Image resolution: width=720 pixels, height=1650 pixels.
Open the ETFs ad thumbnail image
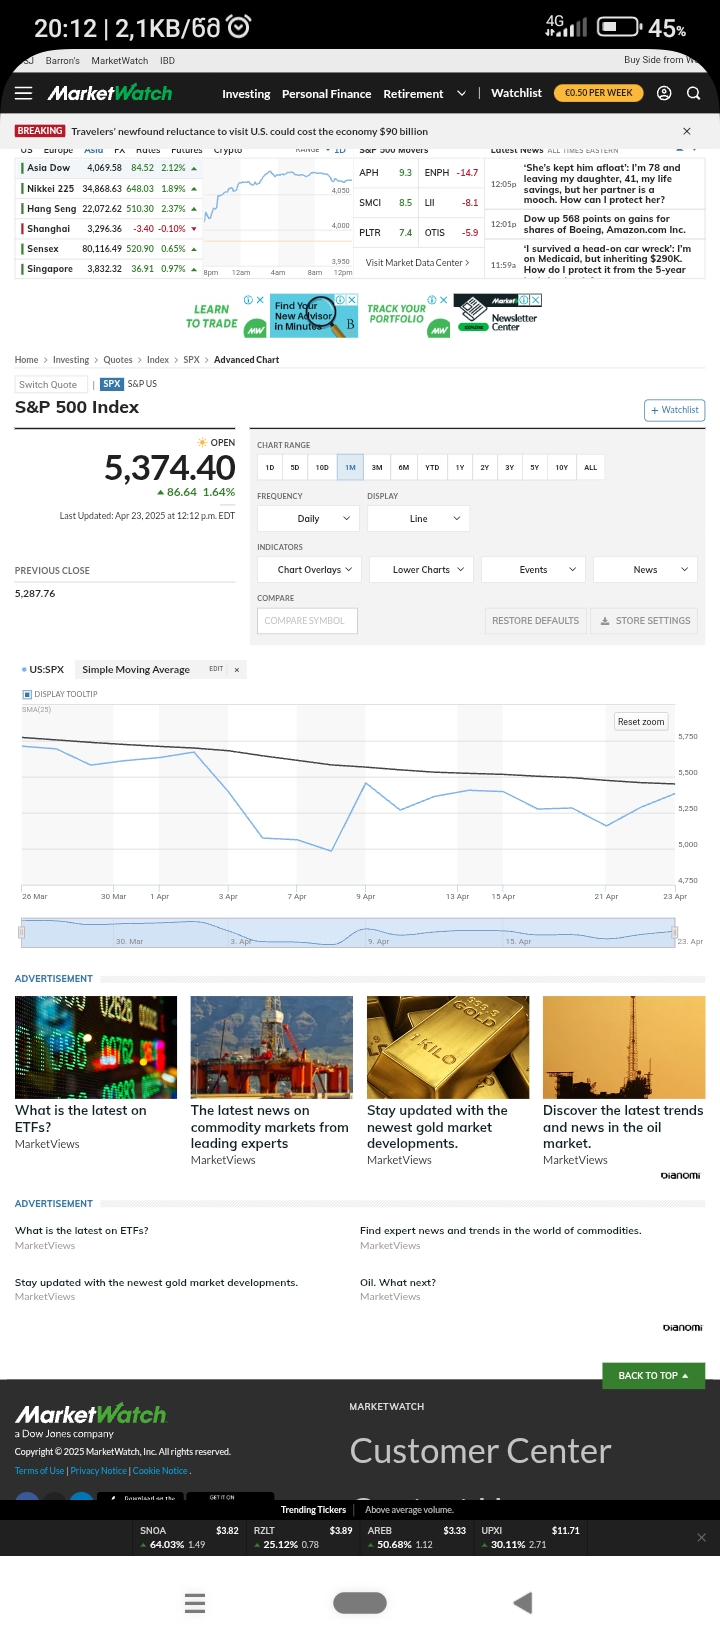(x=96, y=1047)
